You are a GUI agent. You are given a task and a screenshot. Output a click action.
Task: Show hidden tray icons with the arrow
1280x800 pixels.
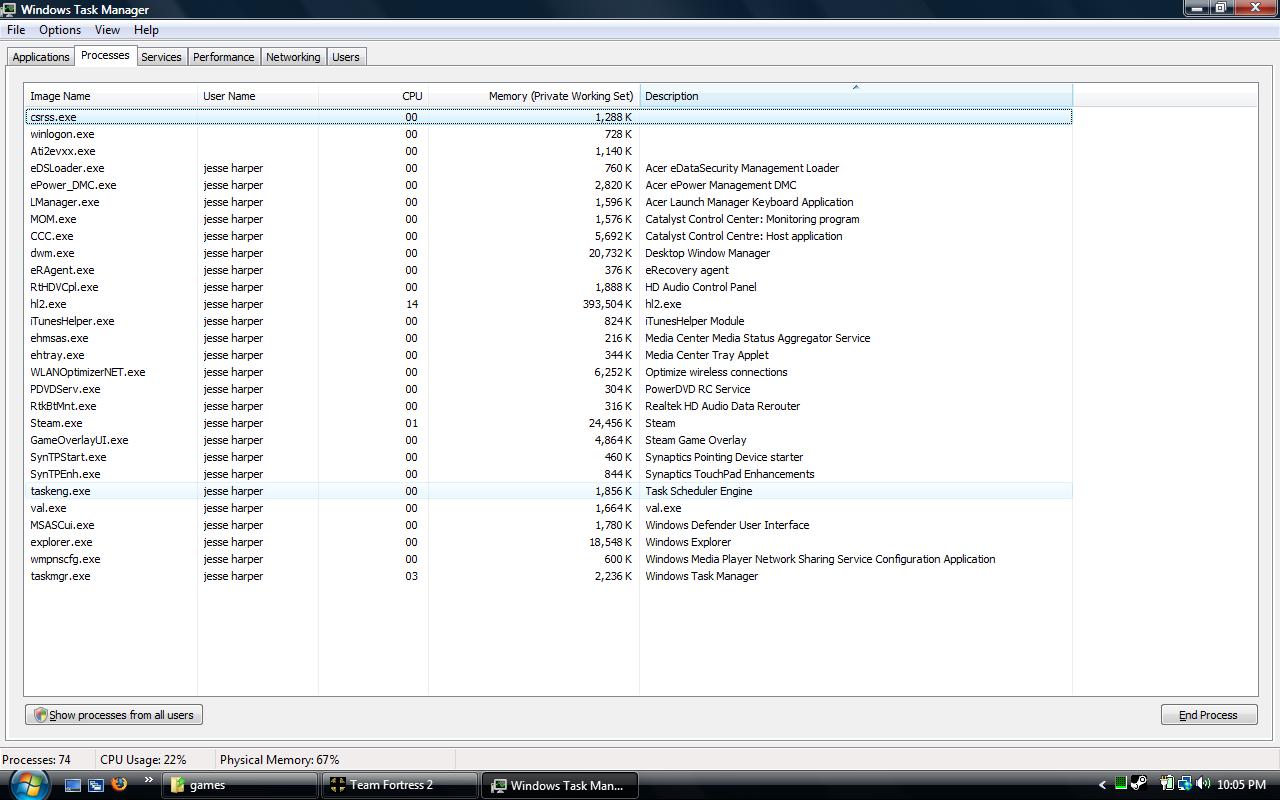point(1102,785)
